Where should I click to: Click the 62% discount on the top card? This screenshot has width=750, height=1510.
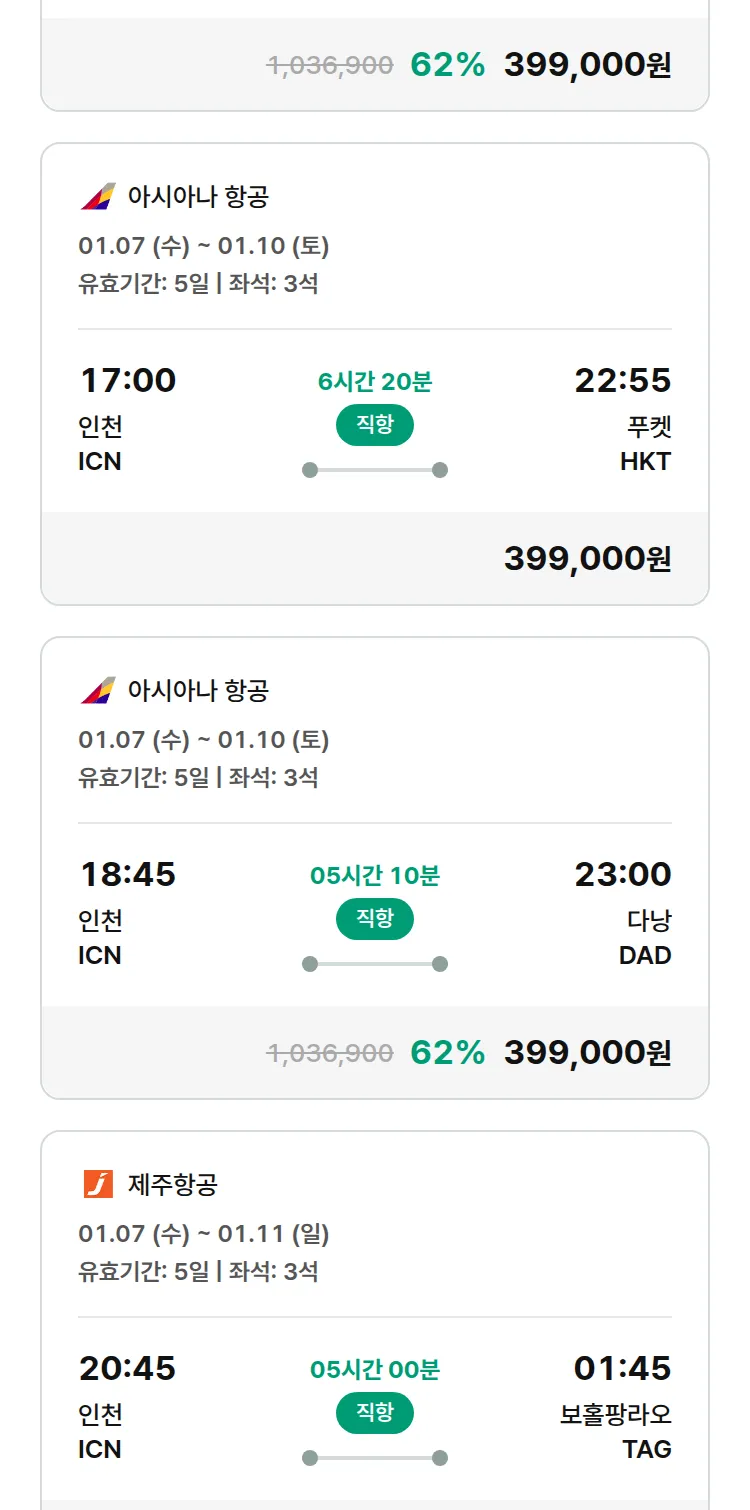click(447, 65)
